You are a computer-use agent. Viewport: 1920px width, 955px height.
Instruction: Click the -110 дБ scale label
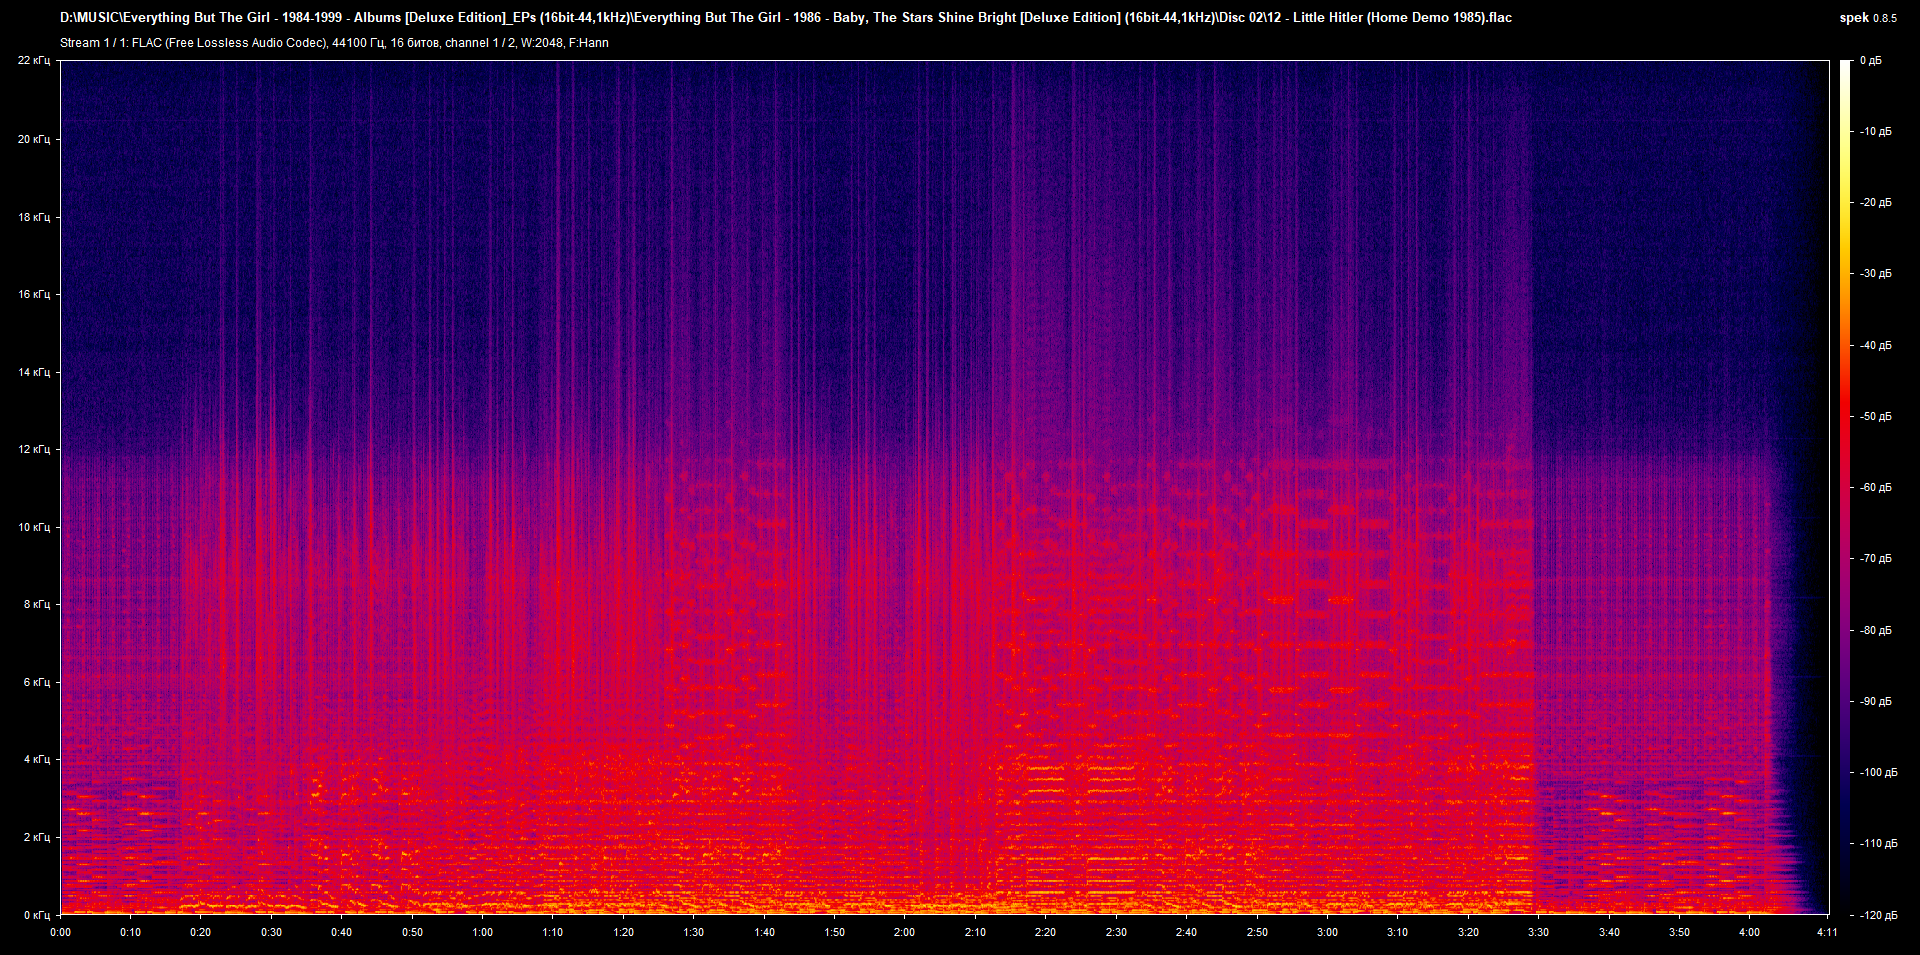click(1877, 843)
